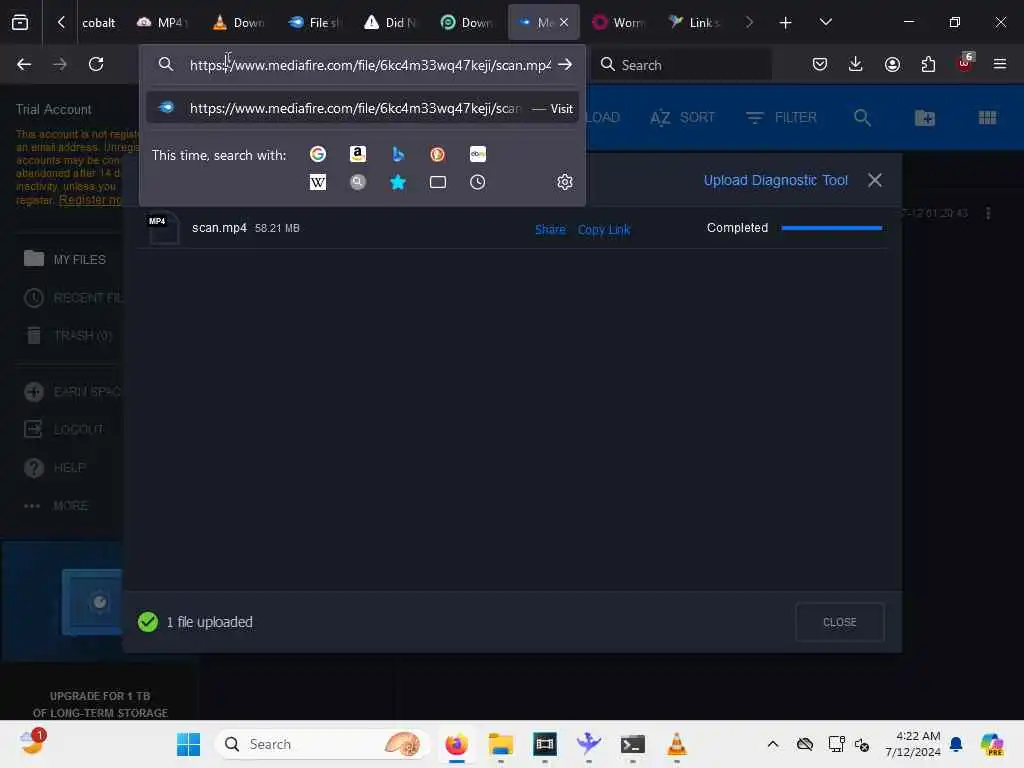Switch to the cobalt tab
Image resolution: width=1024 pixels, height=768 pixels.
coord(98,22)
